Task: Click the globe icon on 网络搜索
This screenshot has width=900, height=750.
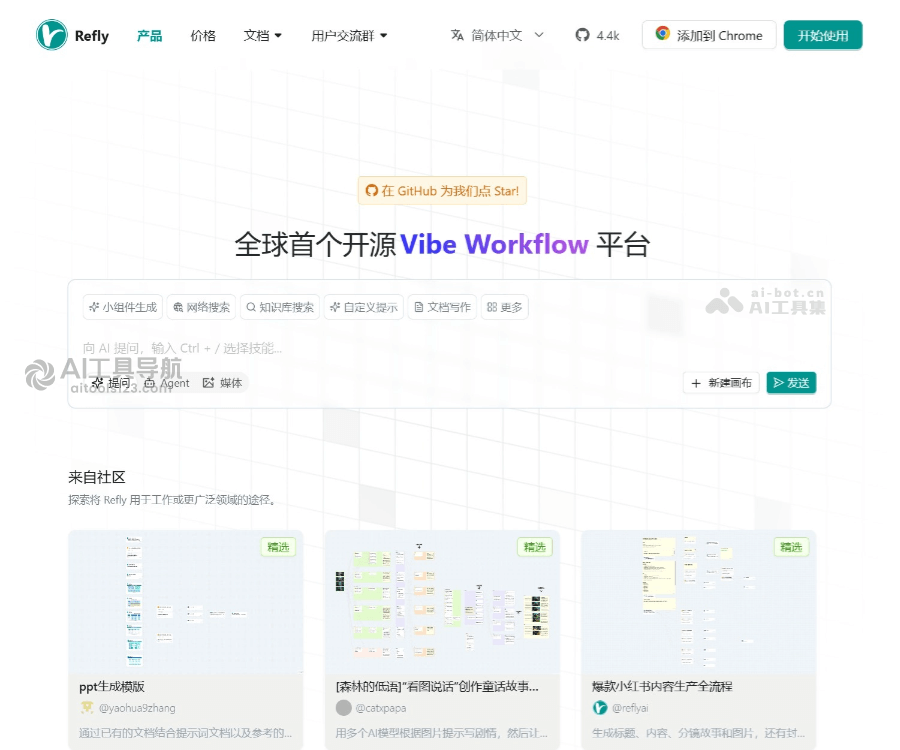Action: [x=179, y=307]
